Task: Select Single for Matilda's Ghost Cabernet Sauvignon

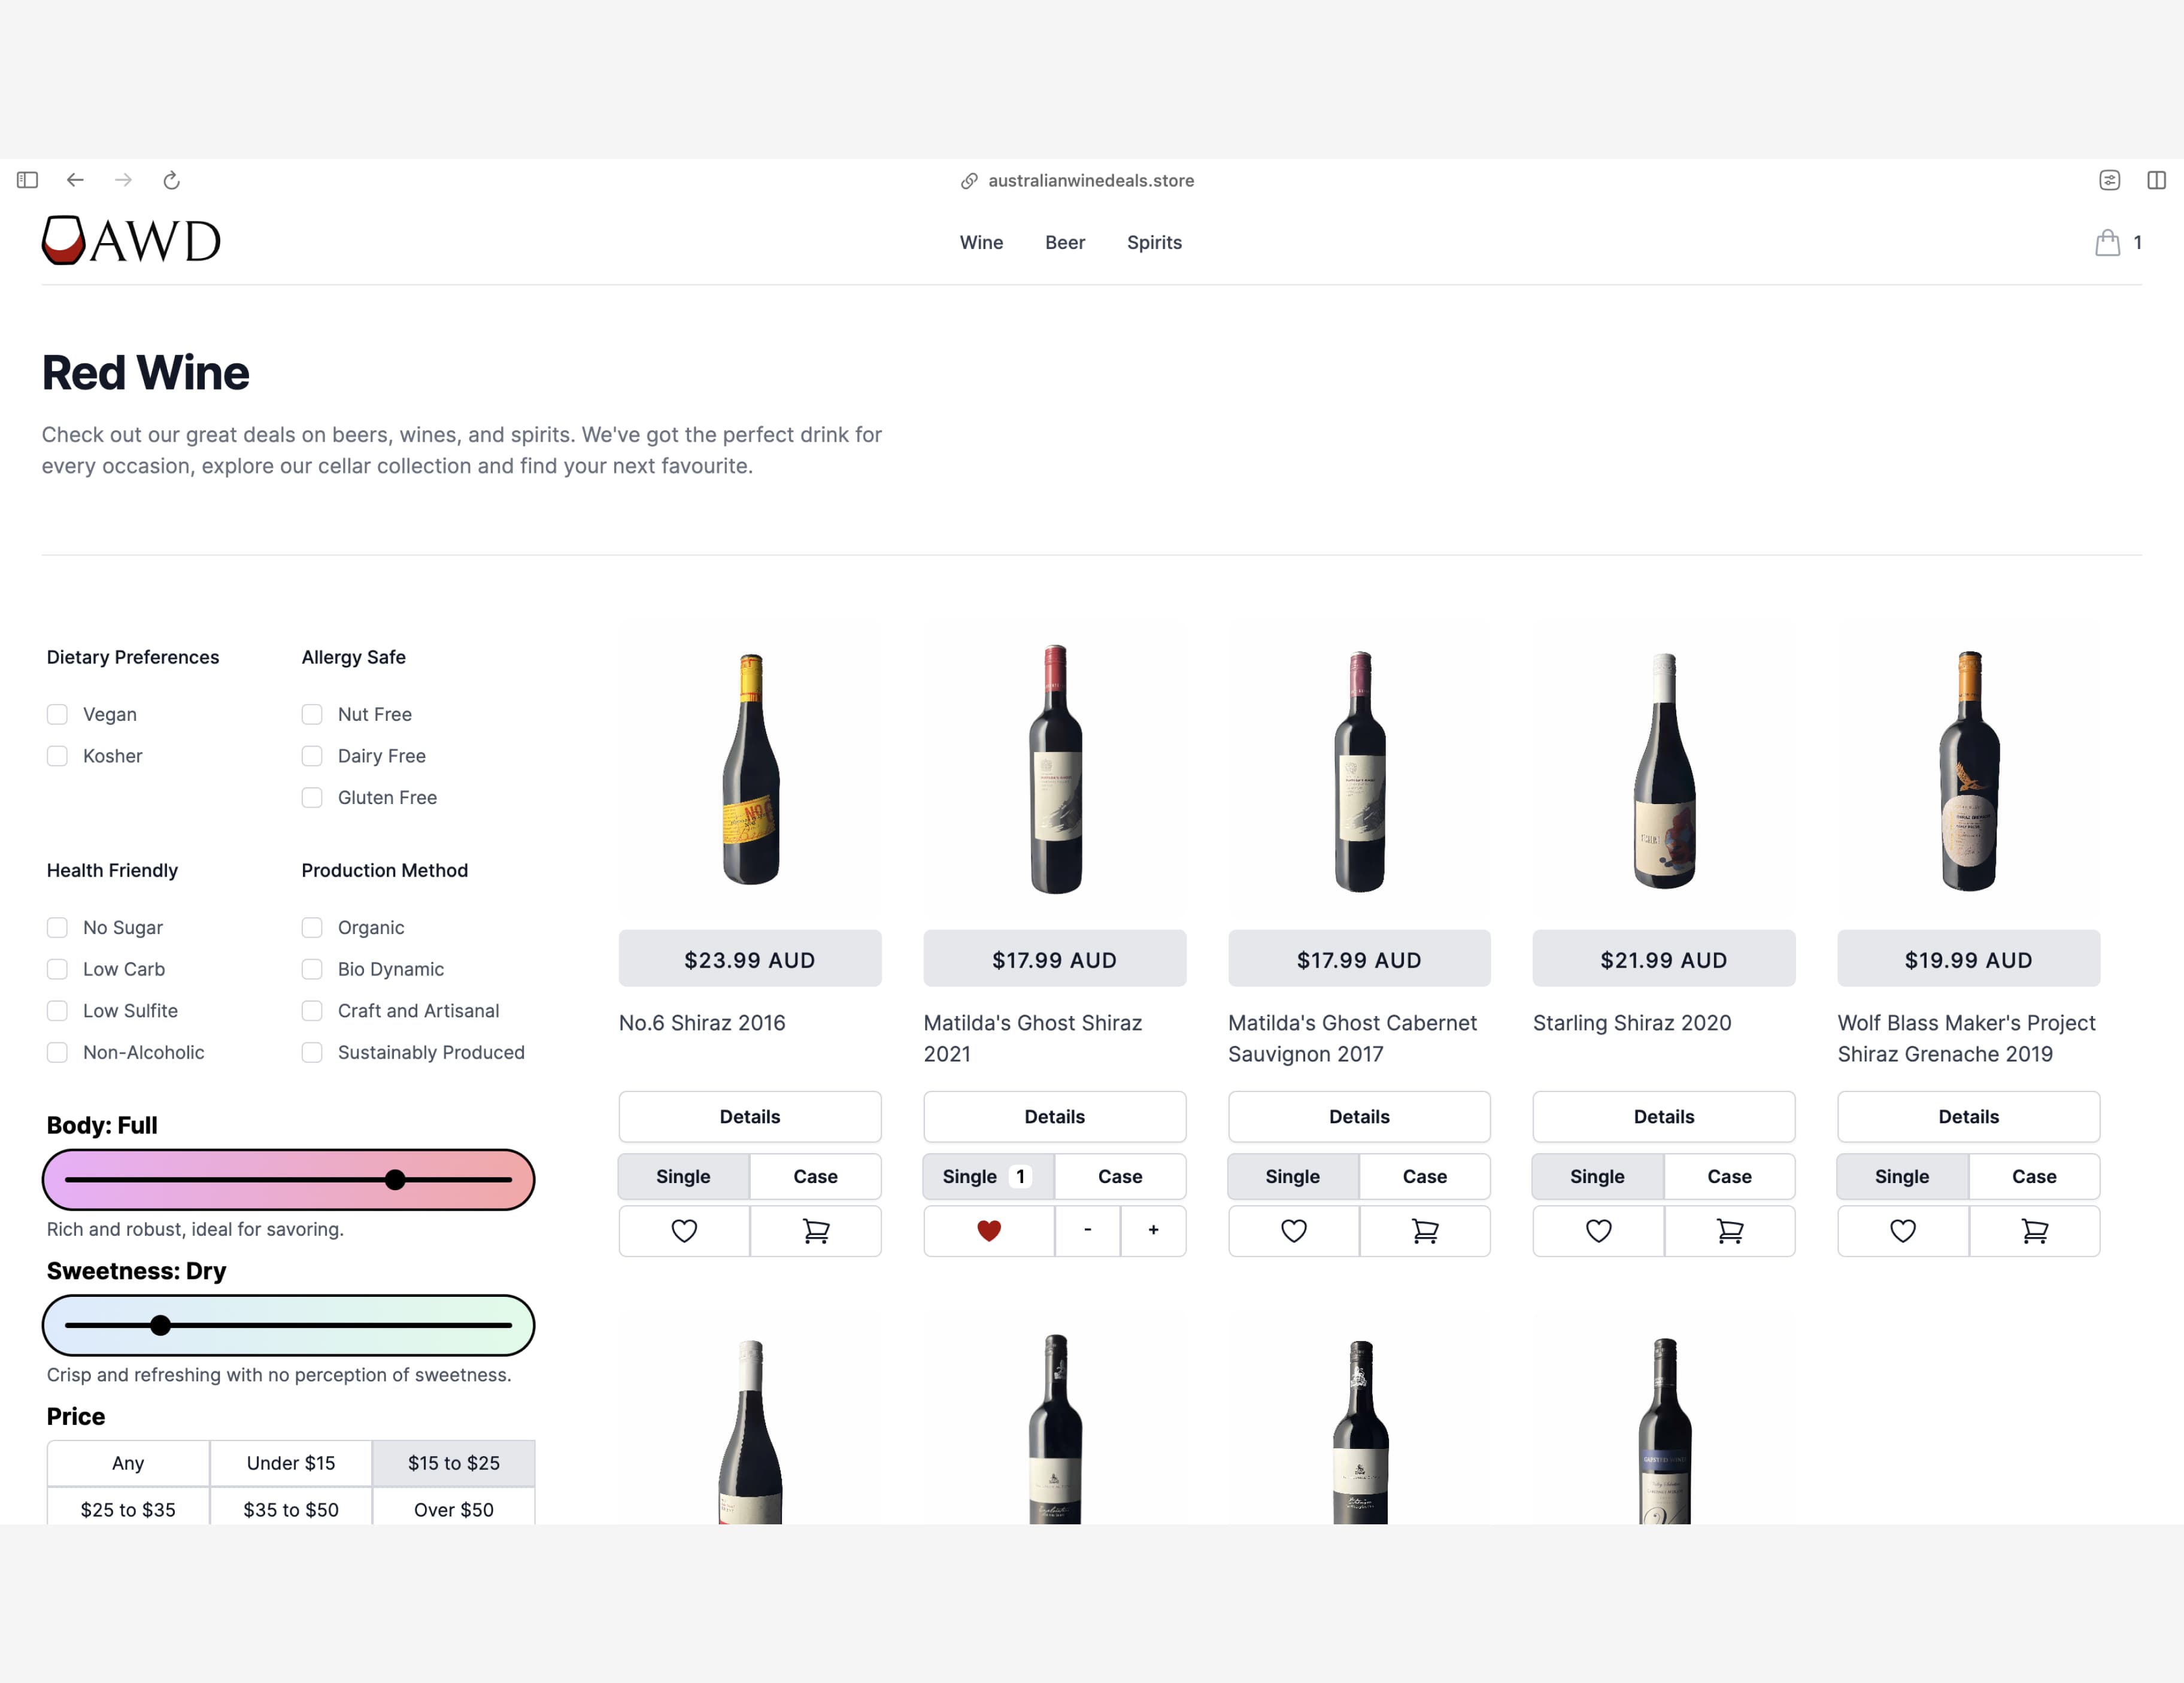Action: coord(1293,1176)
